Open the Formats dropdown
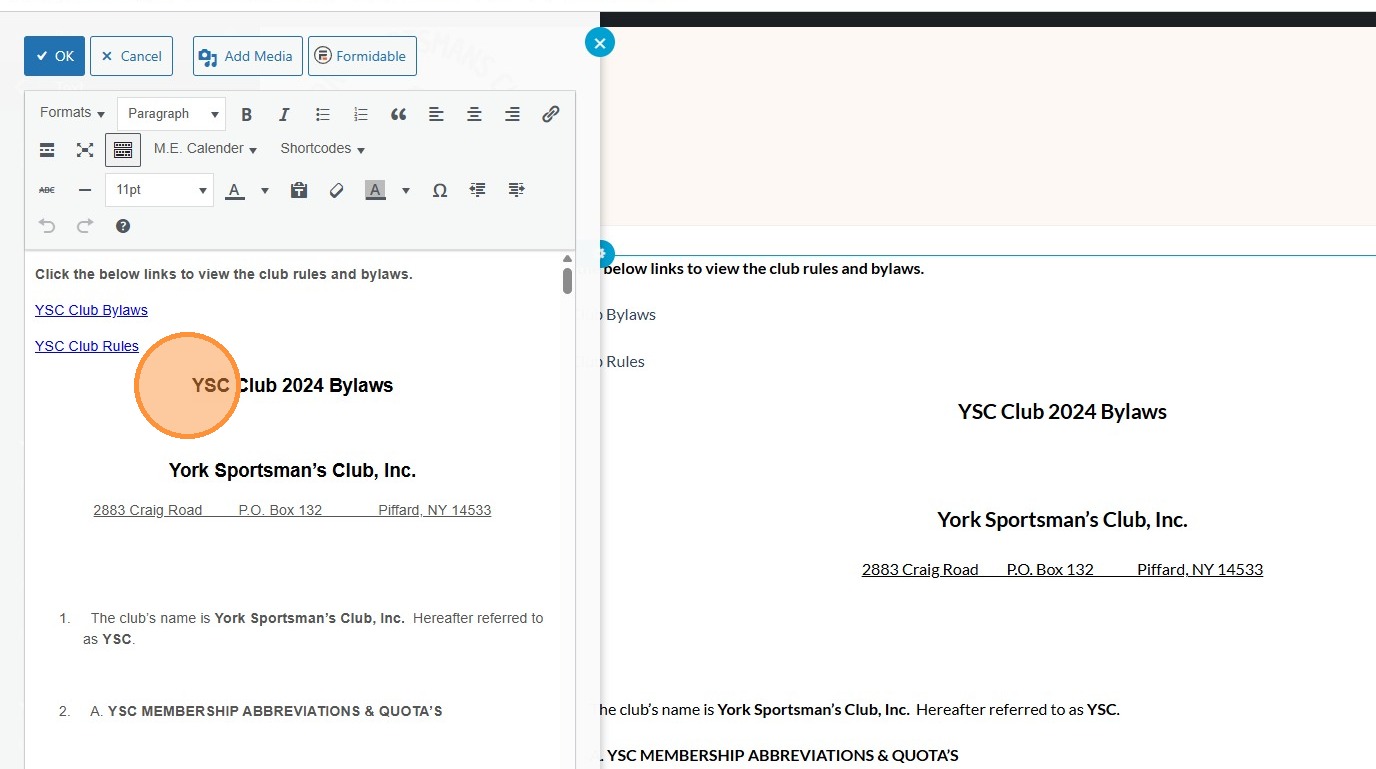The width and height of the screenshot is (1376, 769). coord(72,113)
